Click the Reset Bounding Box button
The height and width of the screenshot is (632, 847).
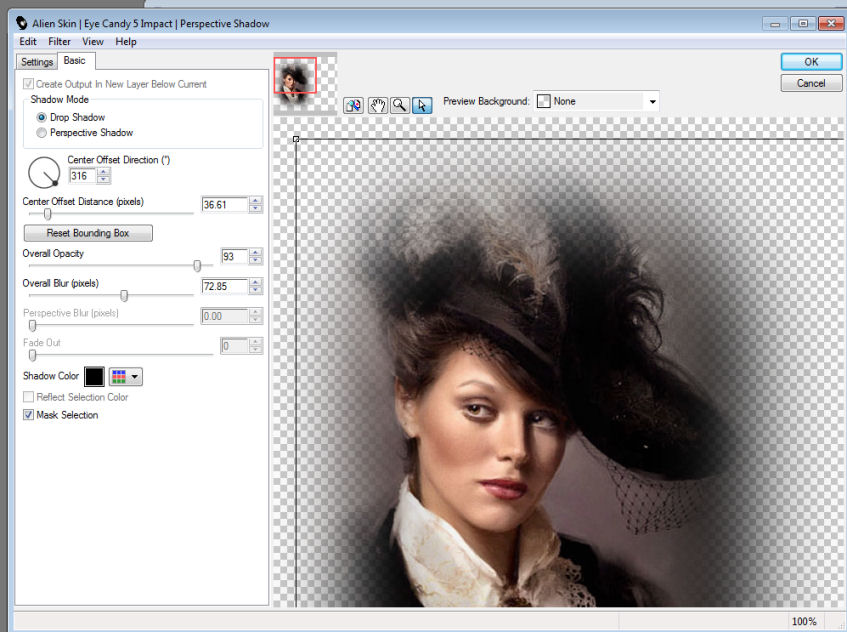pos(88,233)
